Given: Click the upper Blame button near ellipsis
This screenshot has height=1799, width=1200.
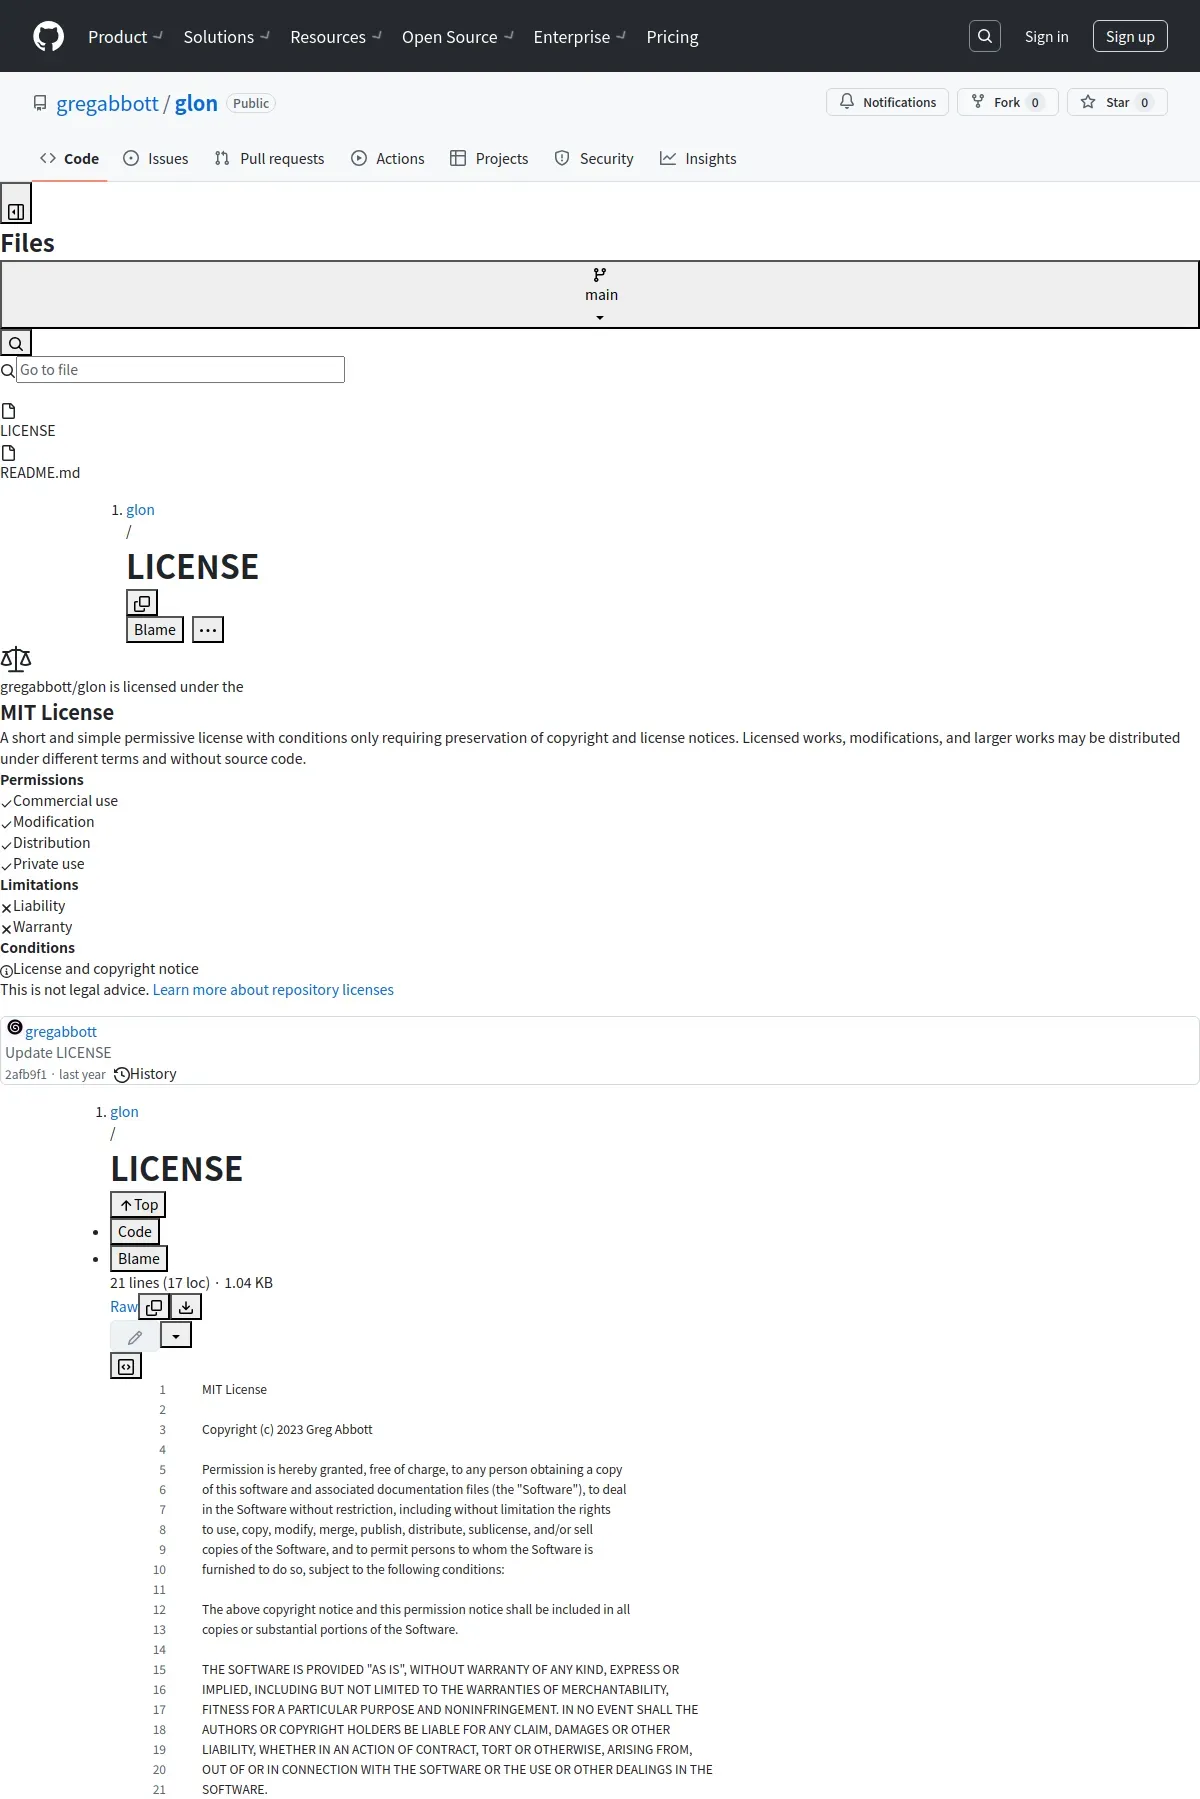Looking at the screenshot, I should click(x=155, y=630).
